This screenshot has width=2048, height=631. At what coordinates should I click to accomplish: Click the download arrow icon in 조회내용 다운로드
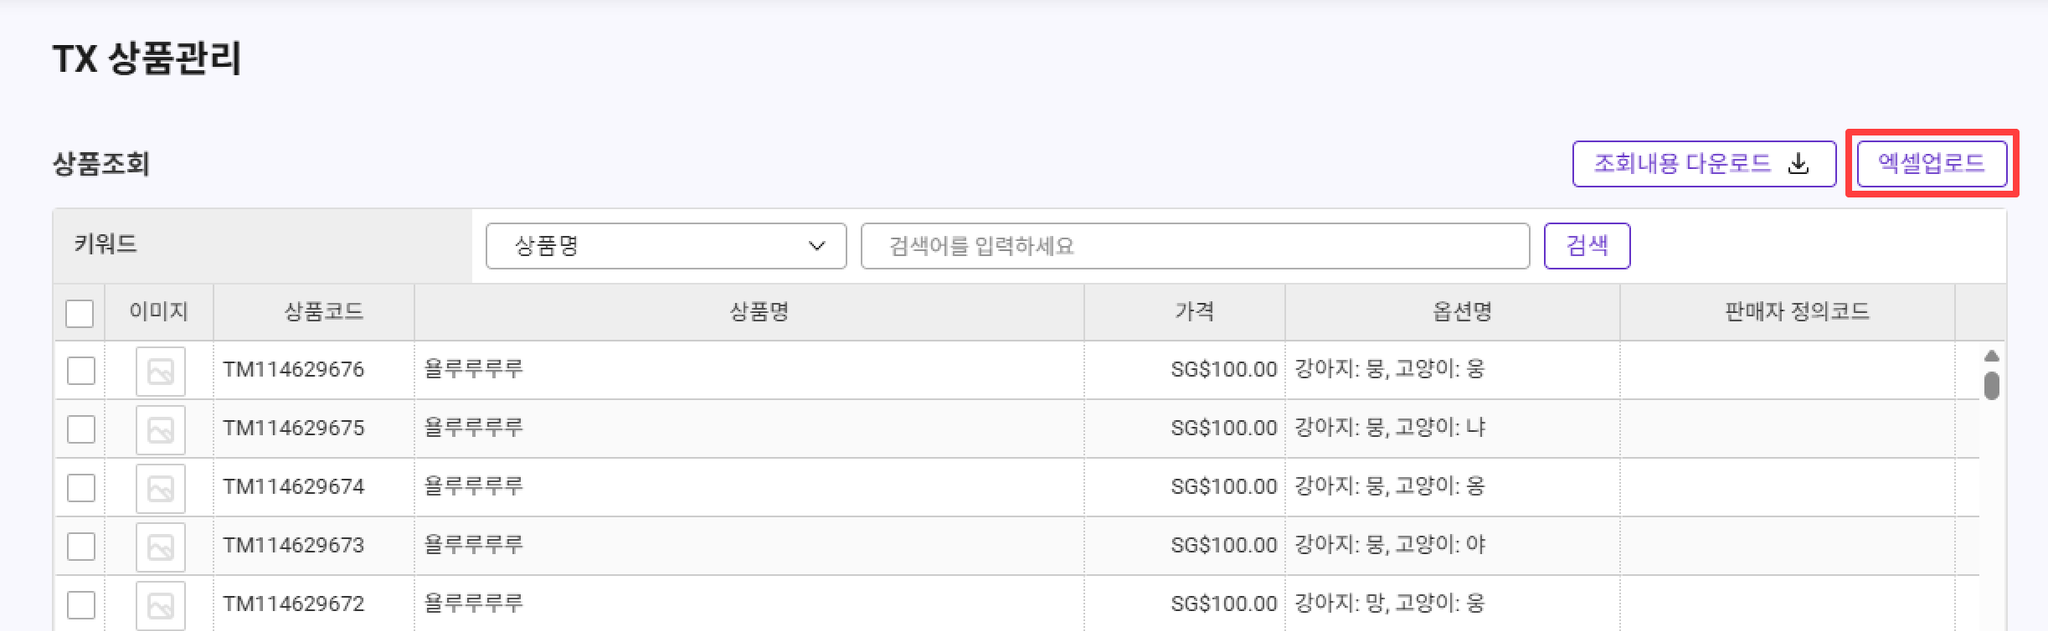tap(1798, 163)
